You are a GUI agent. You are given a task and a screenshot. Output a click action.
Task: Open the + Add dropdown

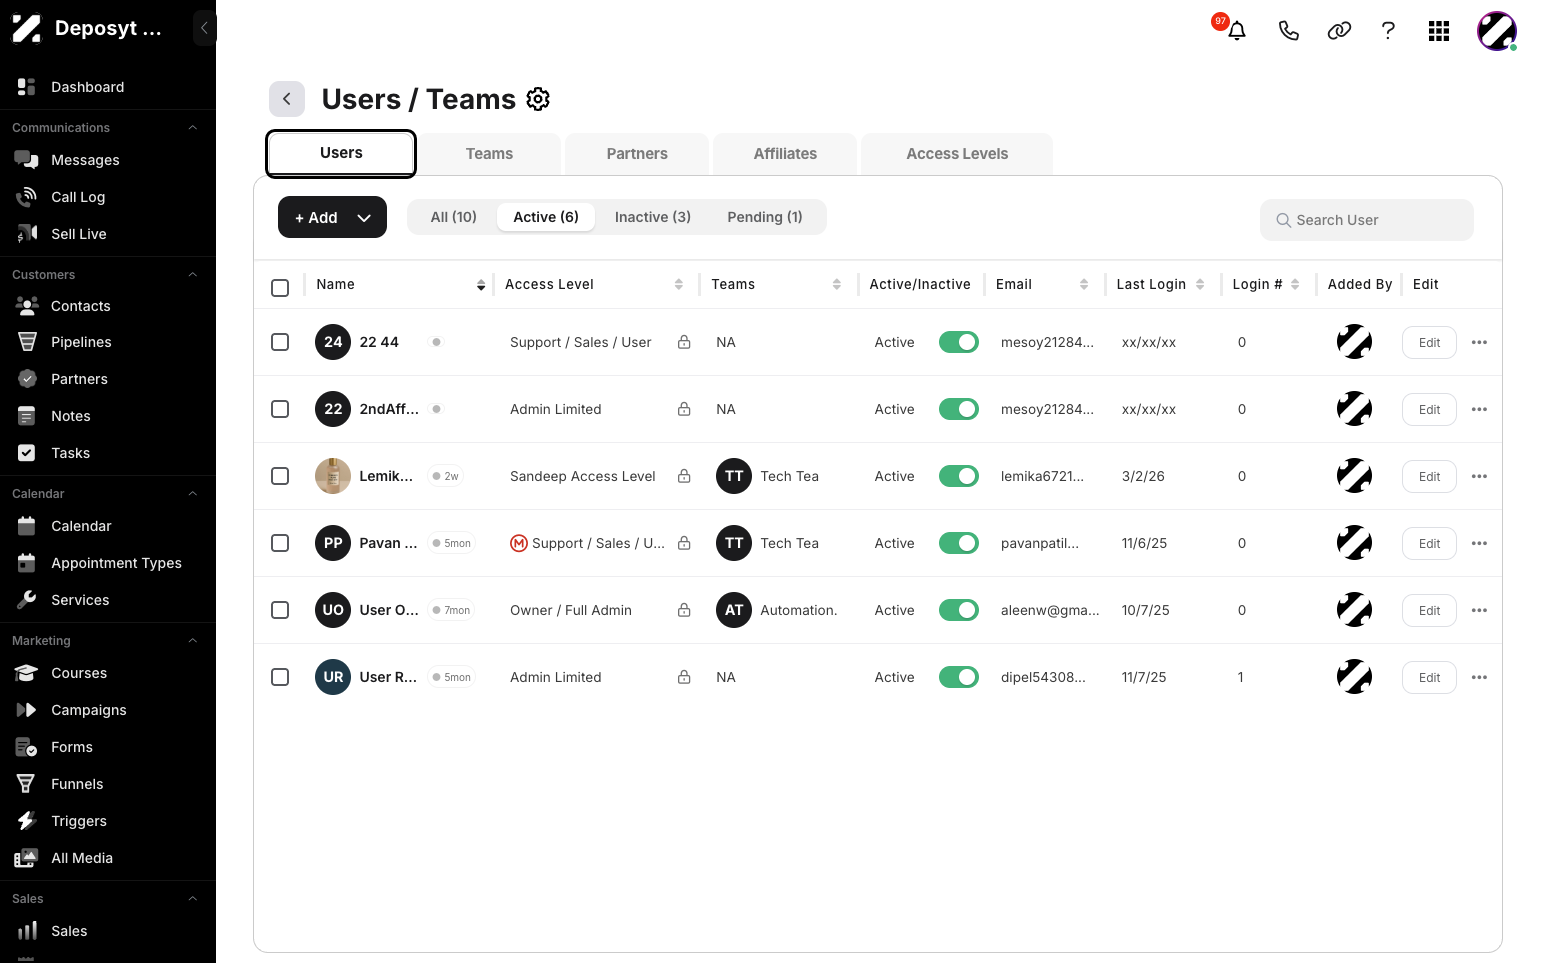pos(332,217)
